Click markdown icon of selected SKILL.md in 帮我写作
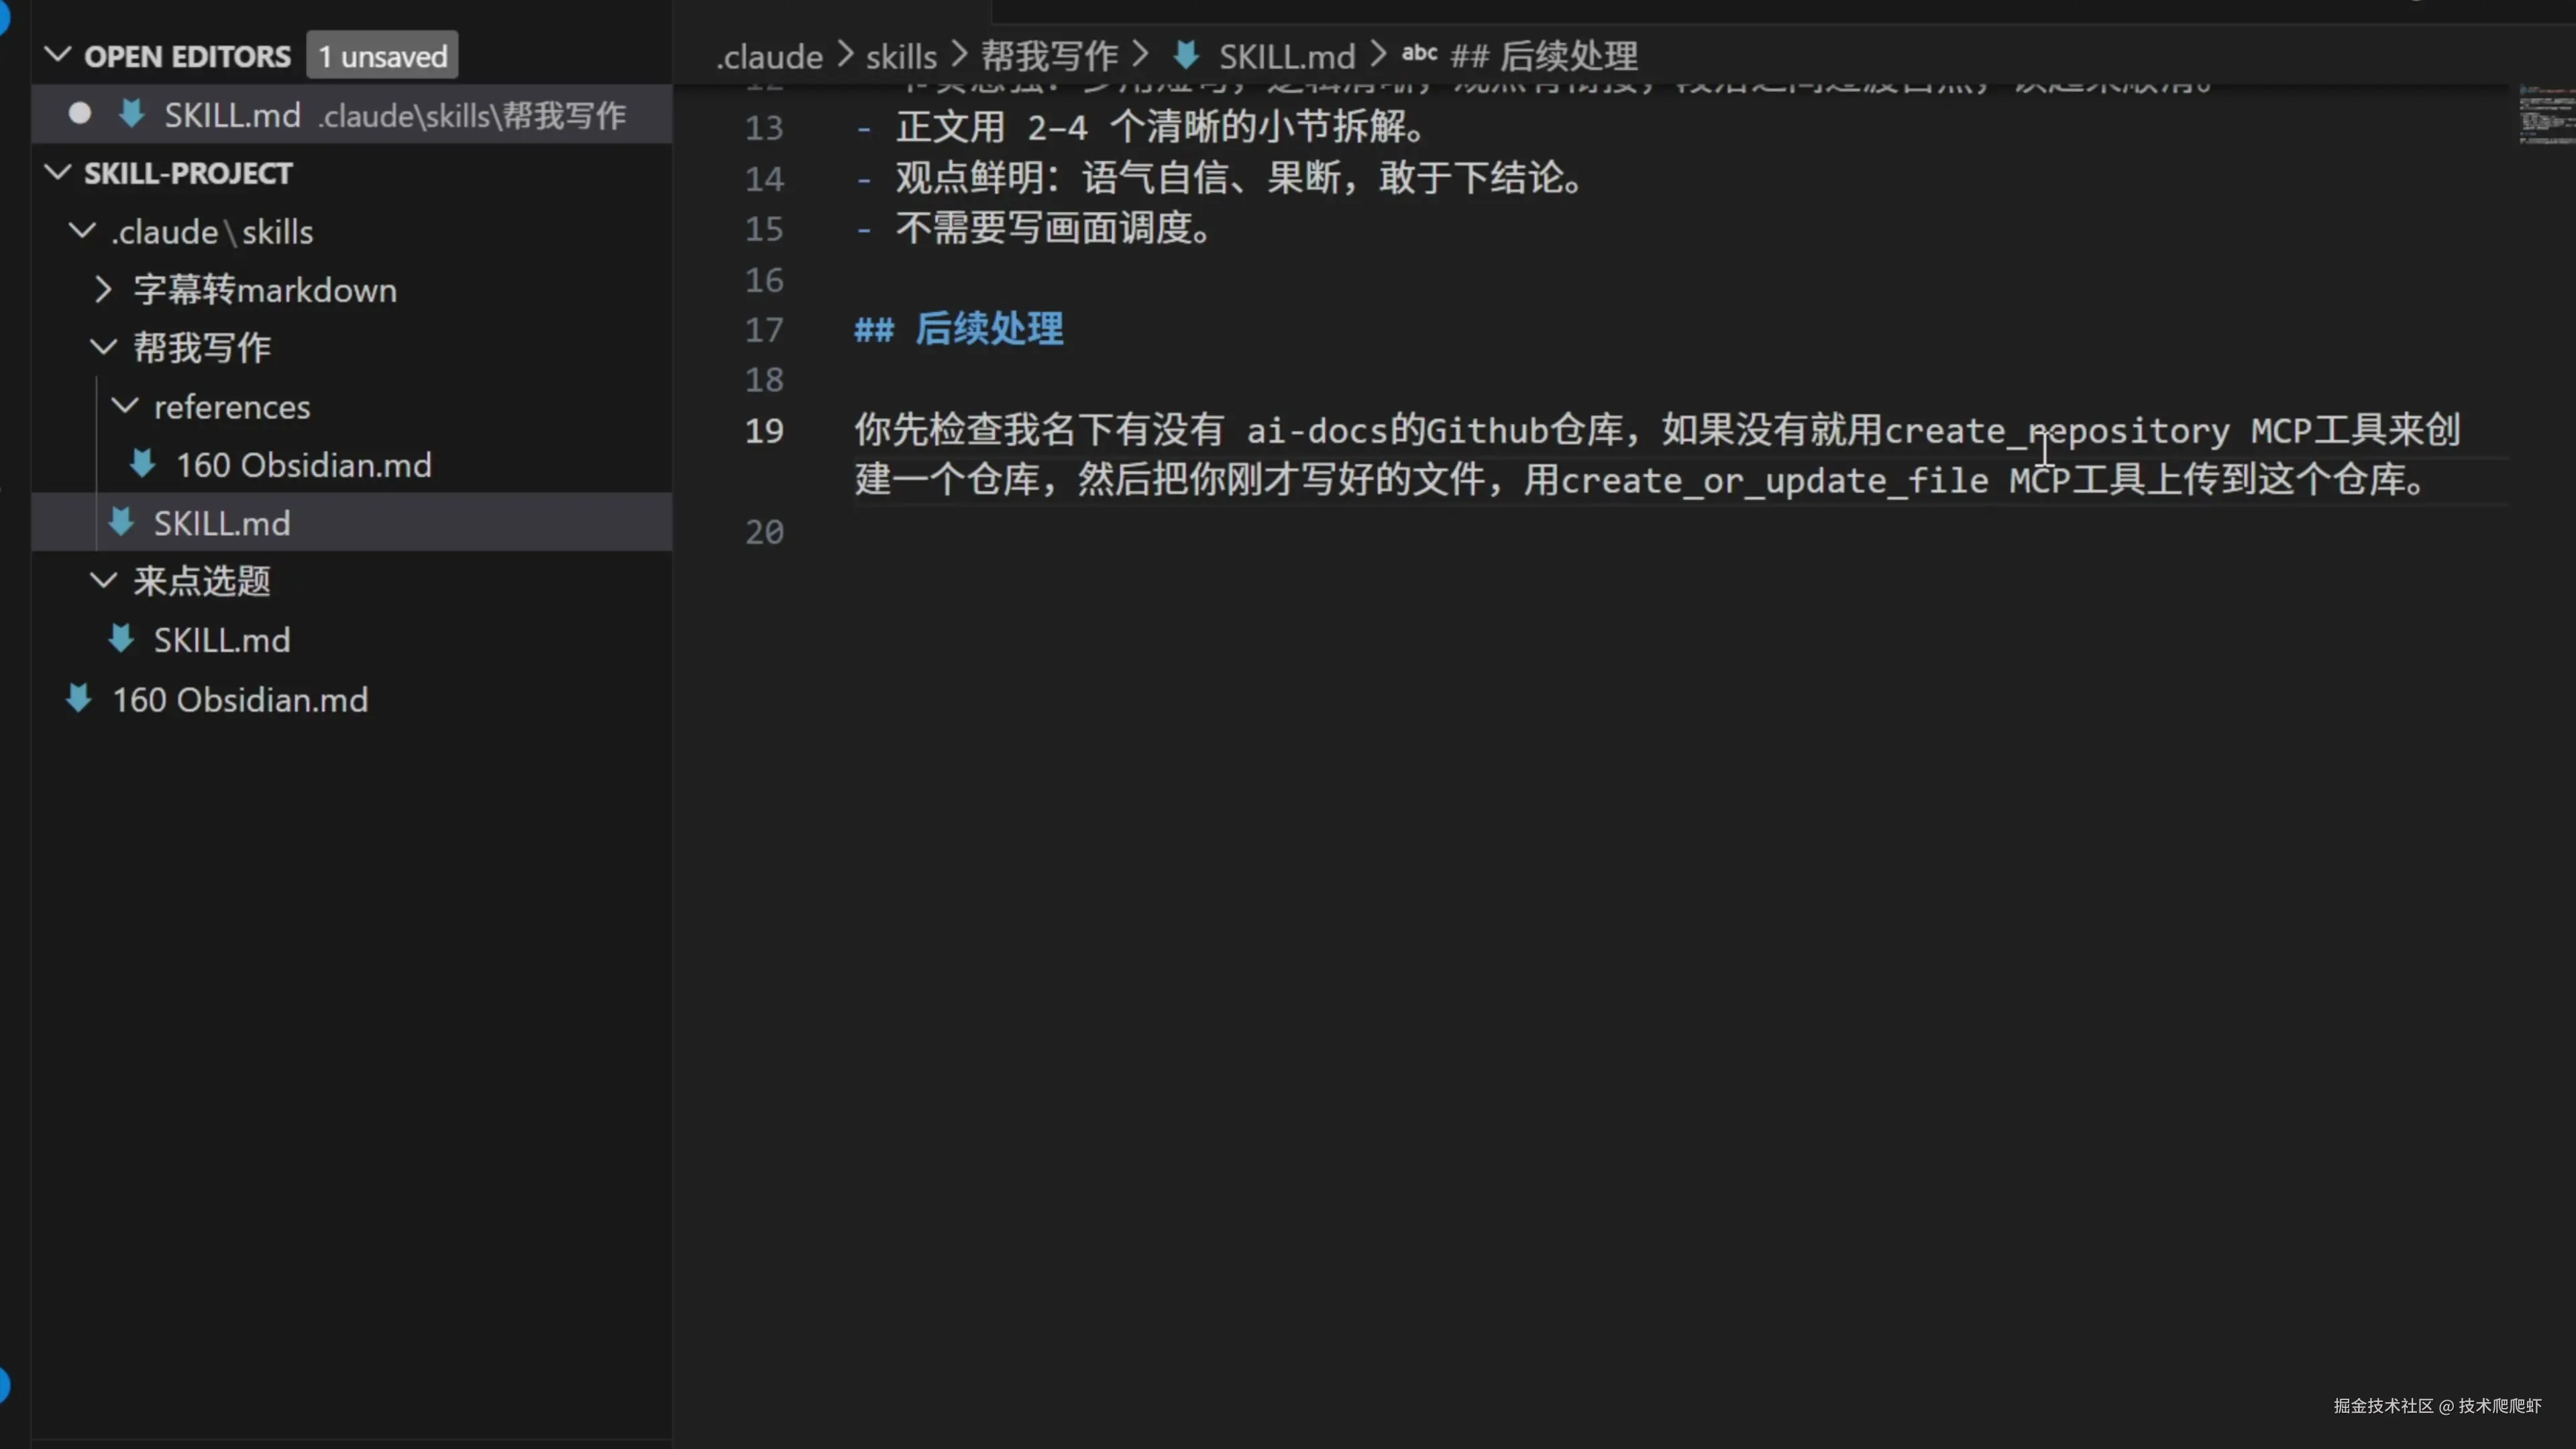 121,522
